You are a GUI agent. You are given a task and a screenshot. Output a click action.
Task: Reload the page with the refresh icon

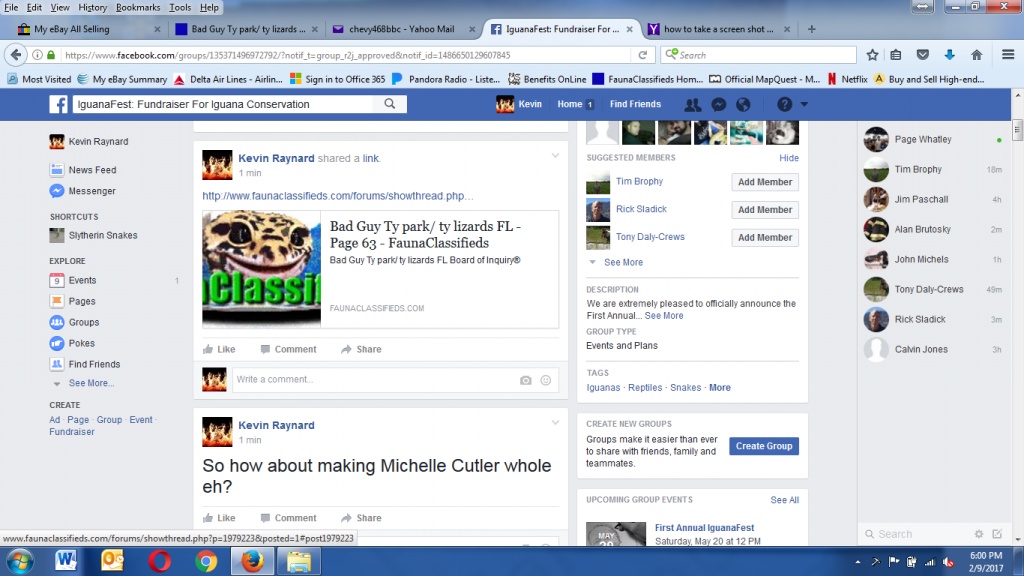coord(643,55)
